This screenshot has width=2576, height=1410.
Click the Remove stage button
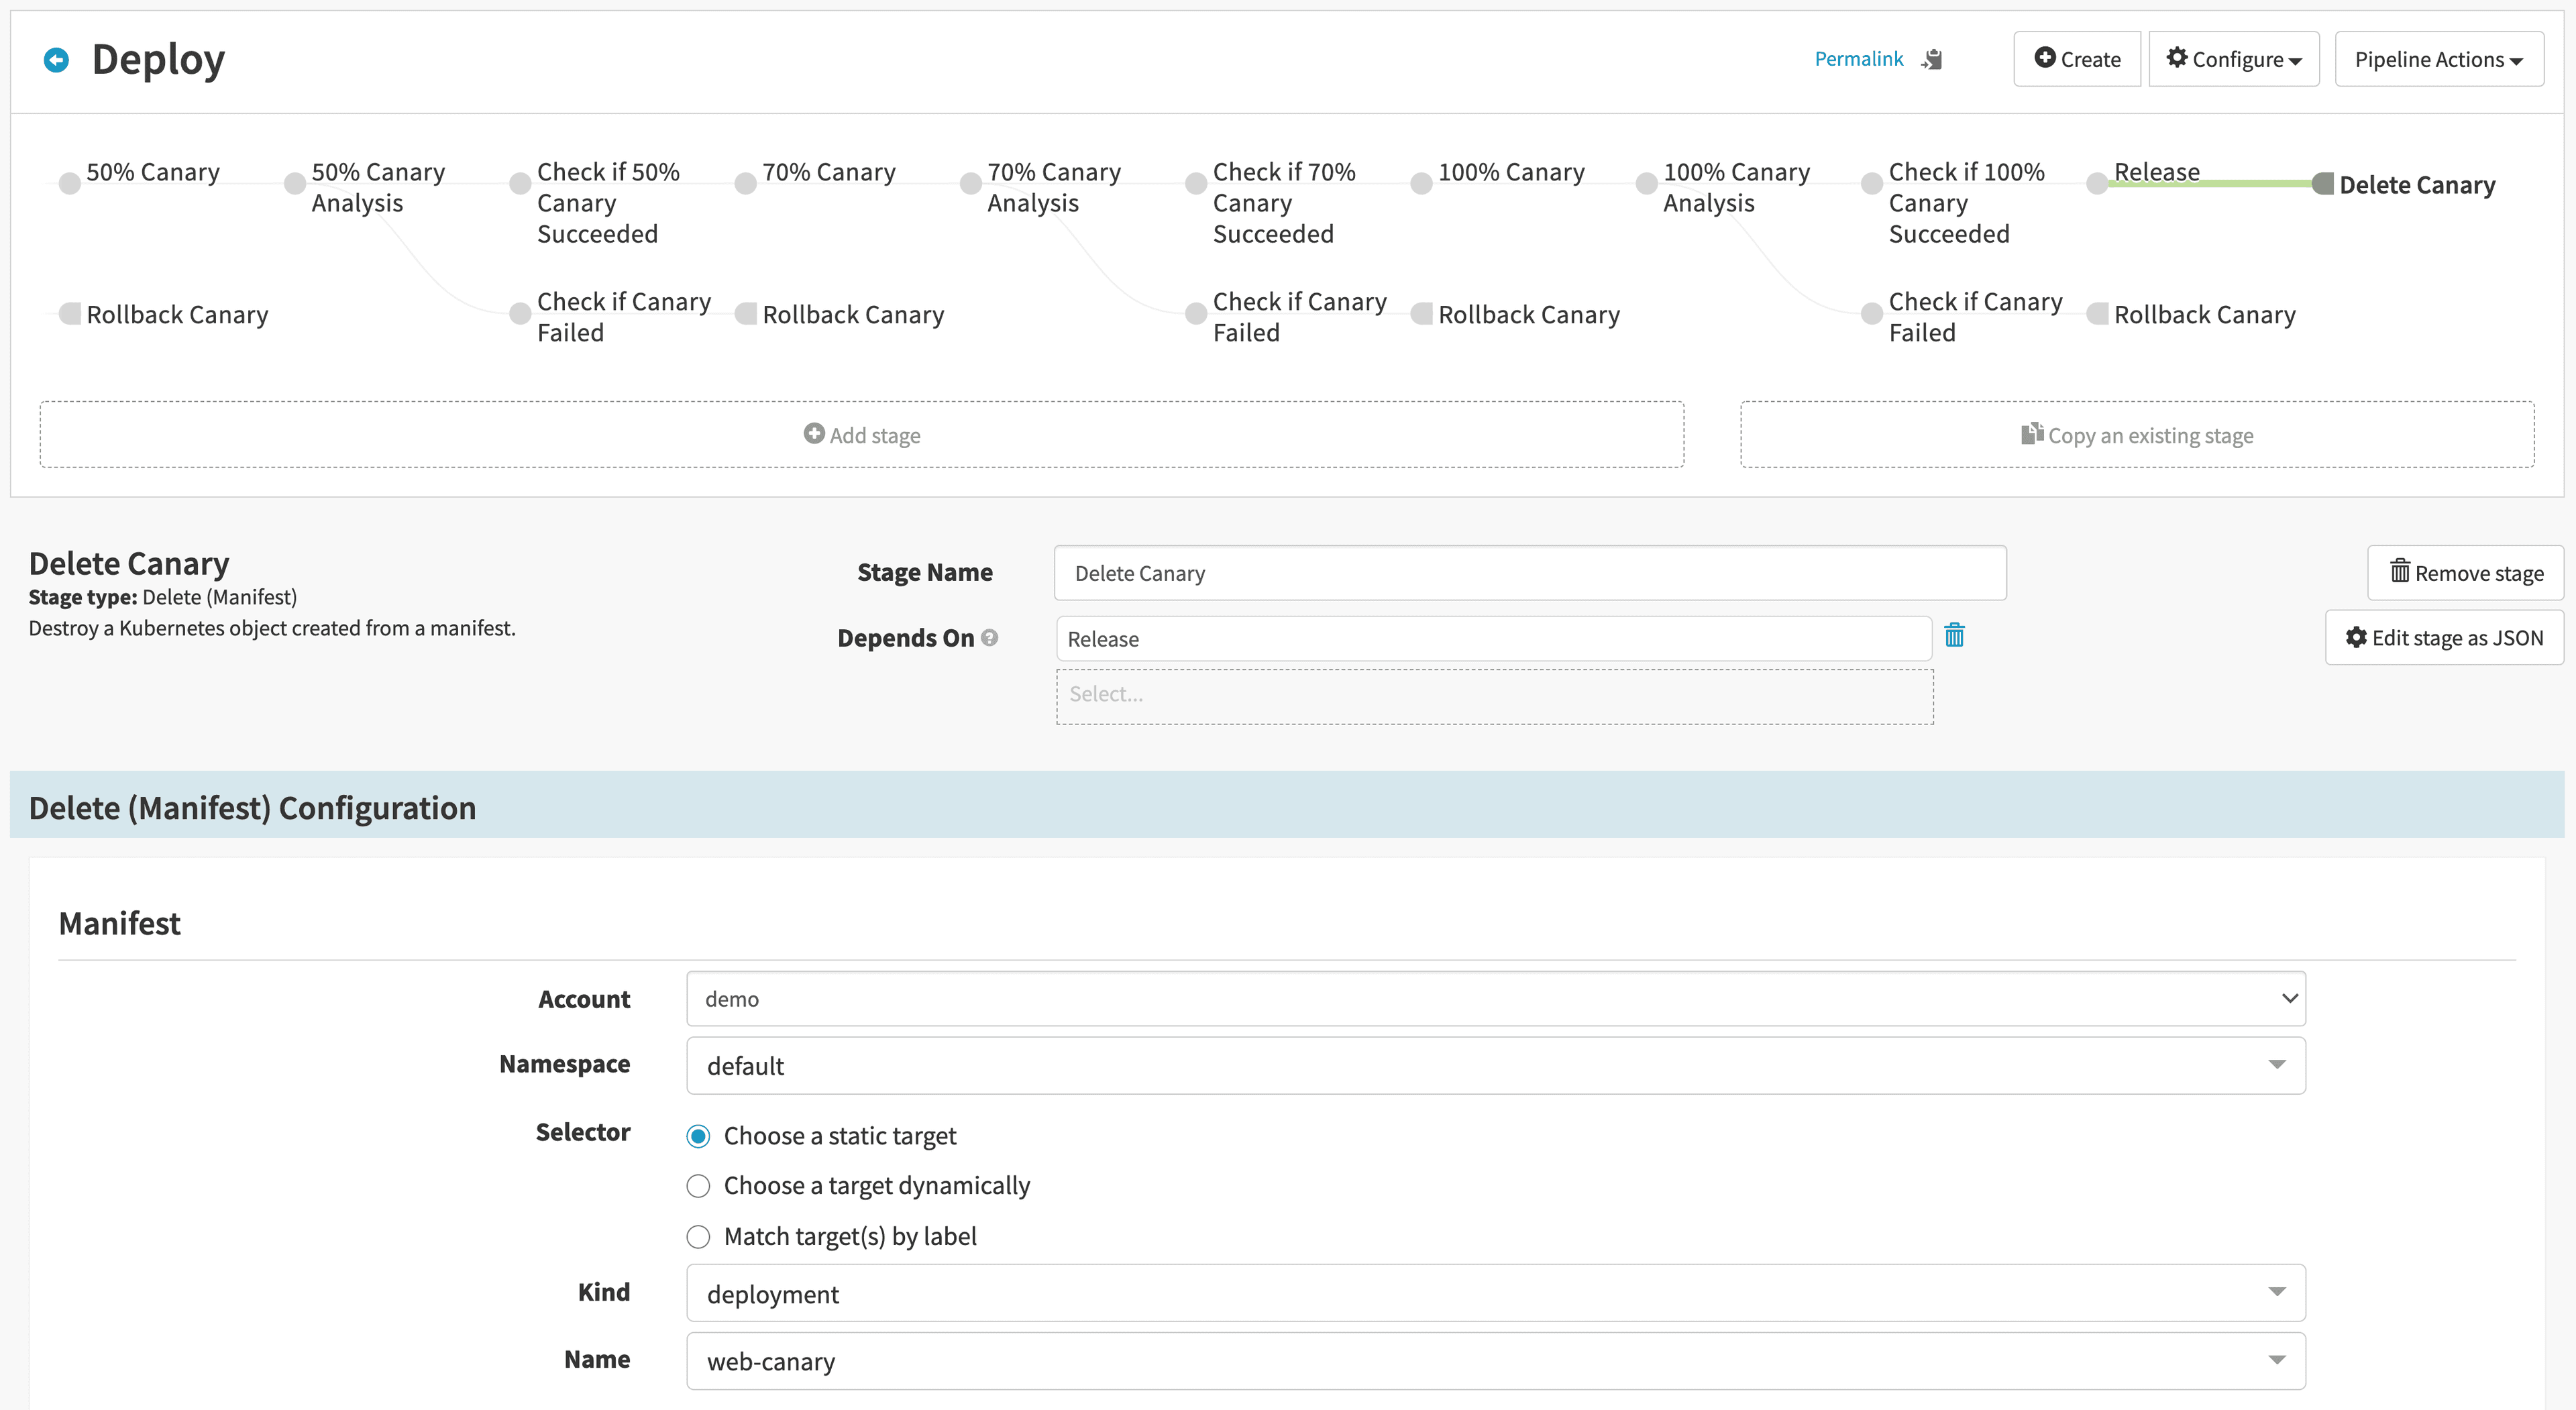pyautogui.click(x=2465, y=573)
